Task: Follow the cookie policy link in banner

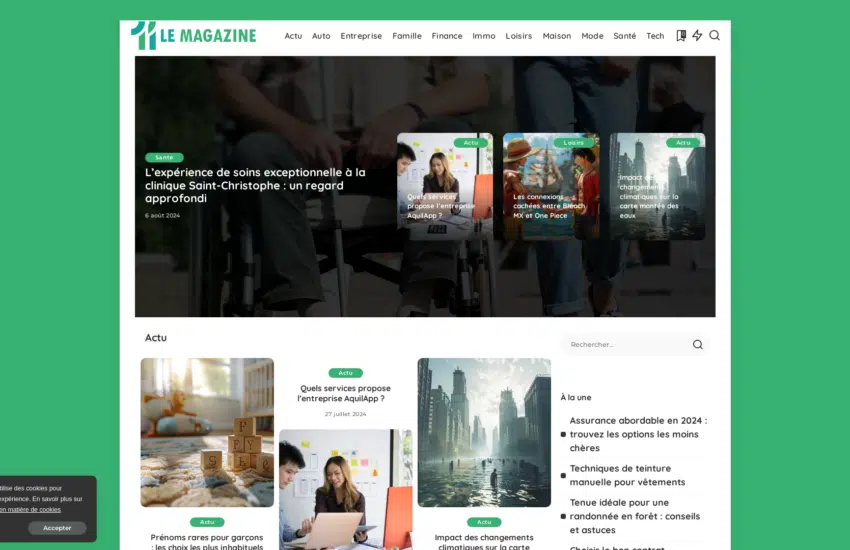Action: (30, 509)
